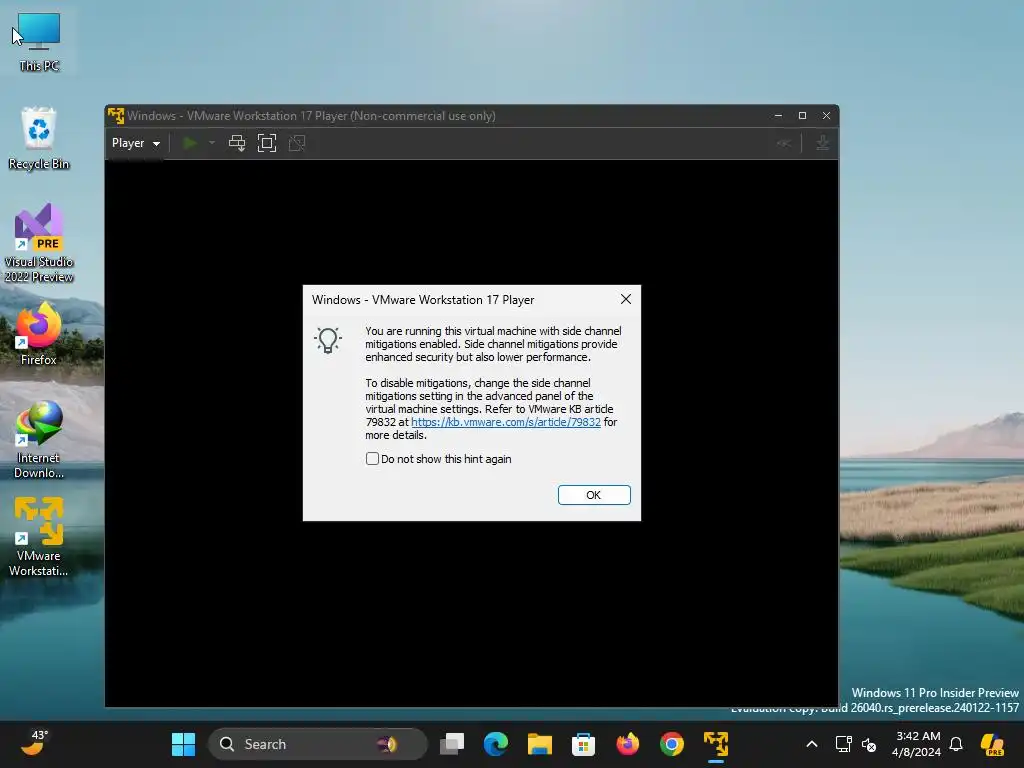Close the VMware Workstation Player window

pos(826,116)
